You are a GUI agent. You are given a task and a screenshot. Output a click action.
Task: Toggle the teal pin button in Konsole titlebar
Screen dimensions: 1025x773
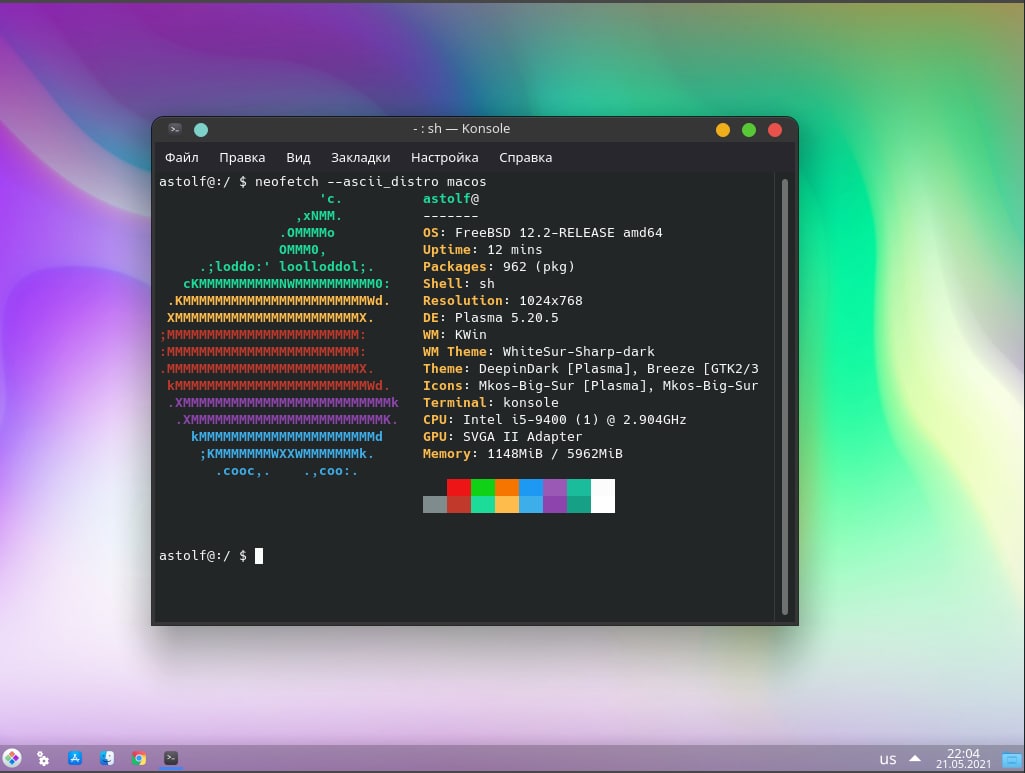[201, 129]
